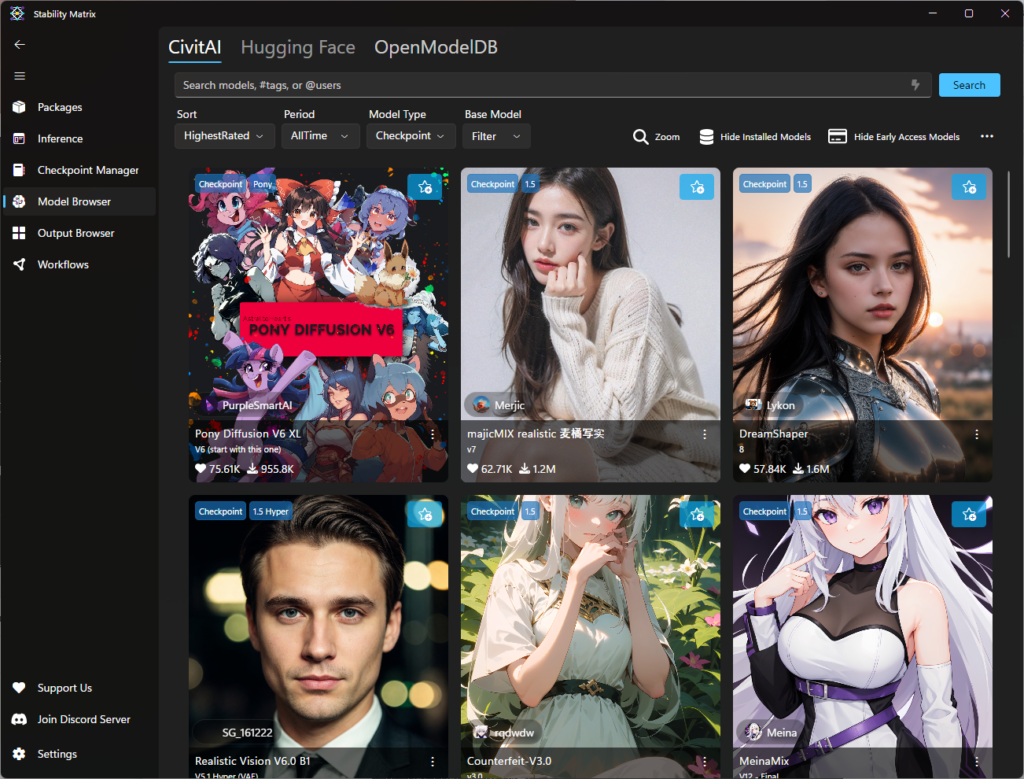Click Join Discord Server

tap(79, 719)
